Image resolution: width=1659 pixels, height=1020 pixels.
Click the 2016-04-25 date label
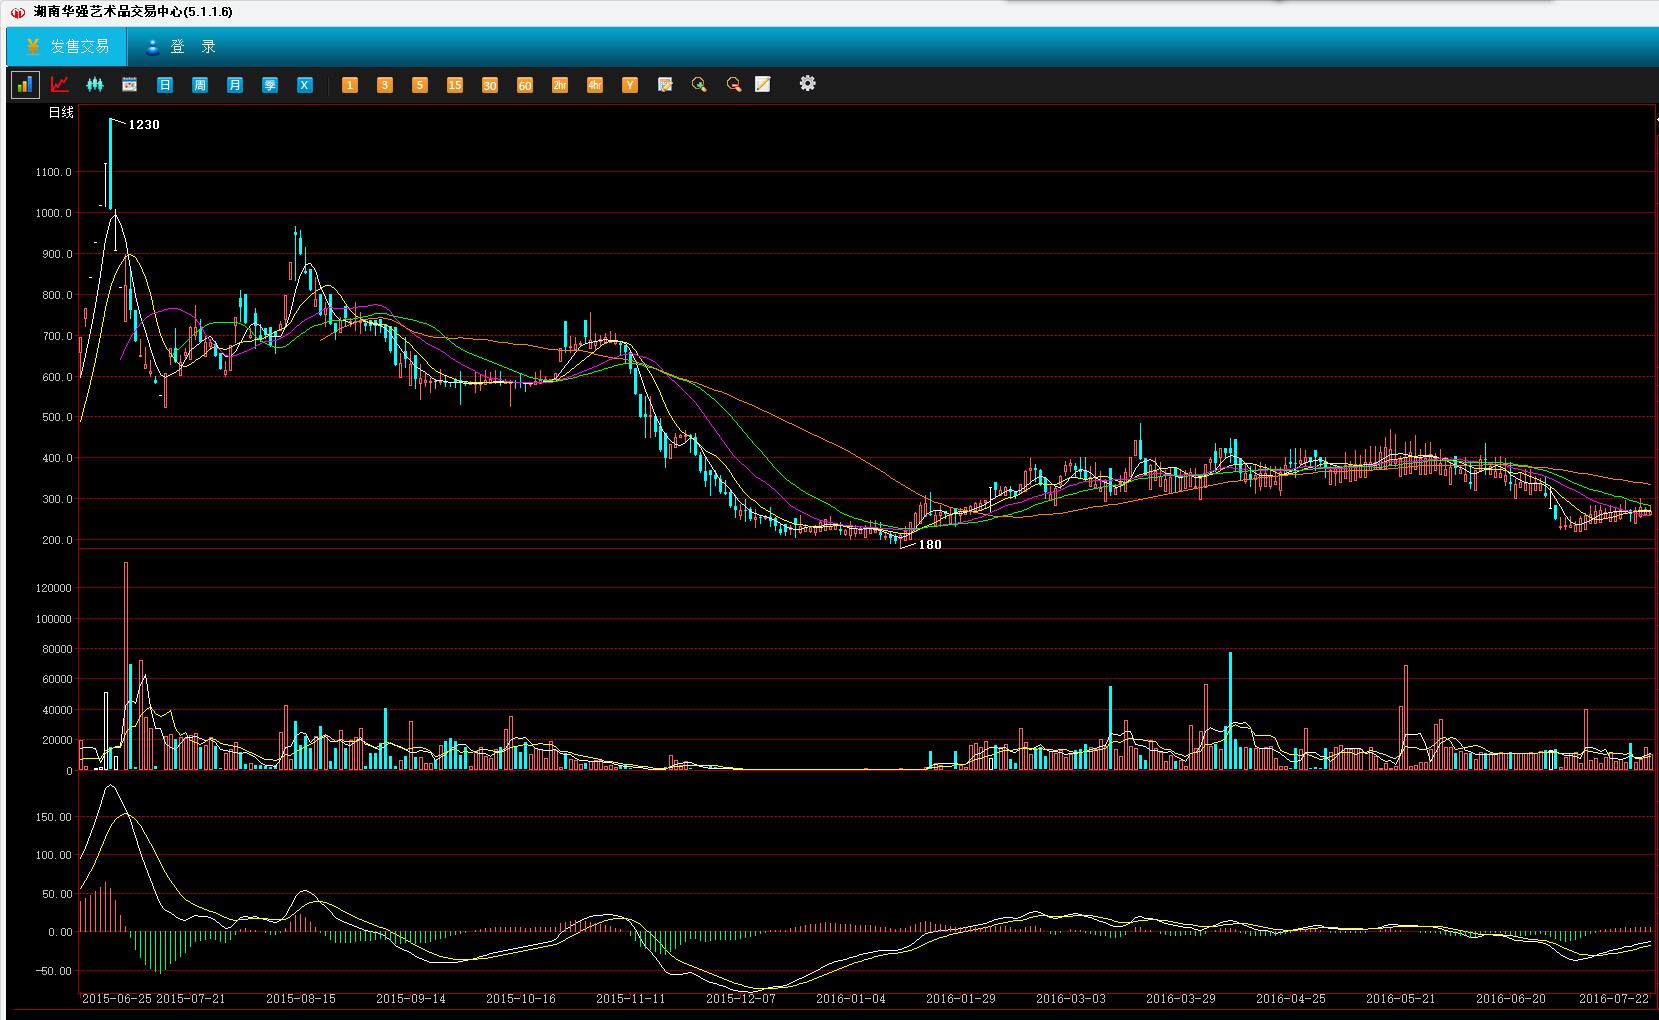click(1291, 999)
